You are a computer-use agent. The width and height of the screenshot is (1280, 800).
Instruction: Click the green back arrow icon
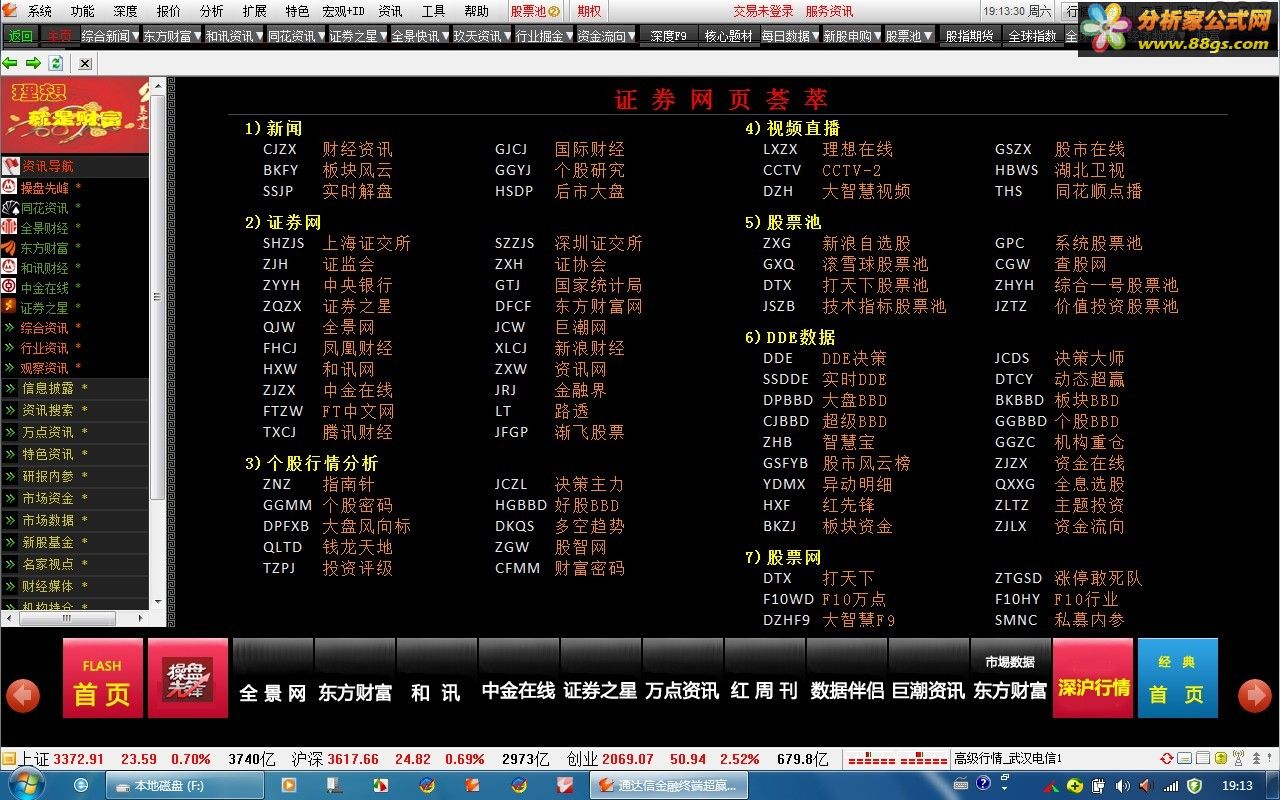(x=11, y=63)
